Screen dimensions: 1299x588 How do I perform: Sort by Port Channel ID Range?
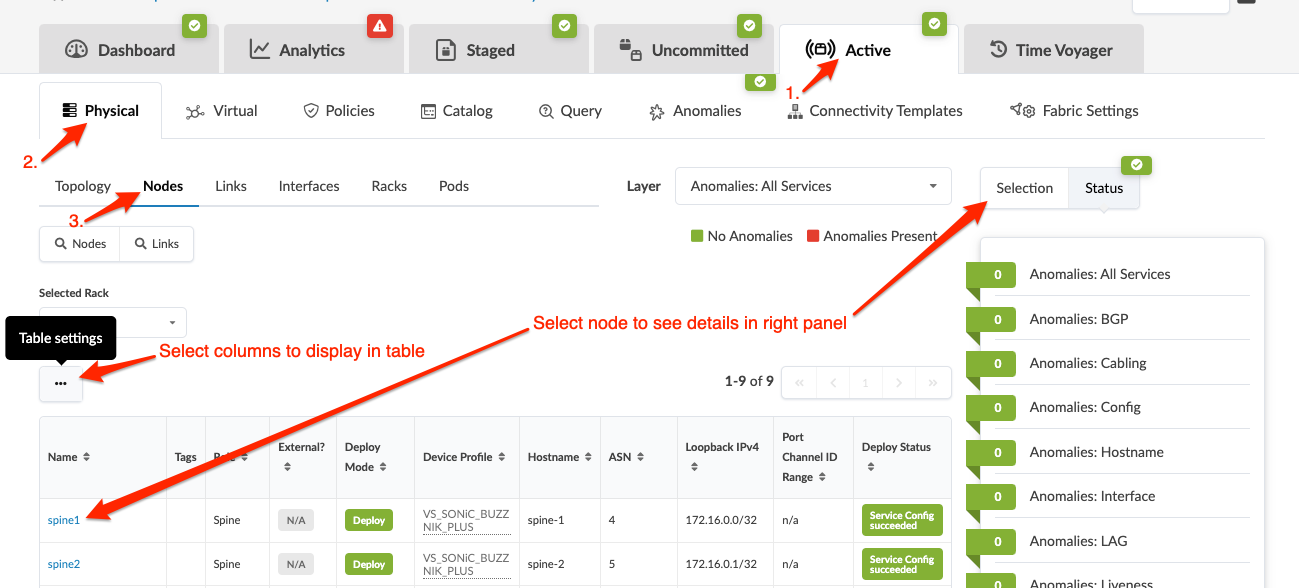tap(810, 457)
